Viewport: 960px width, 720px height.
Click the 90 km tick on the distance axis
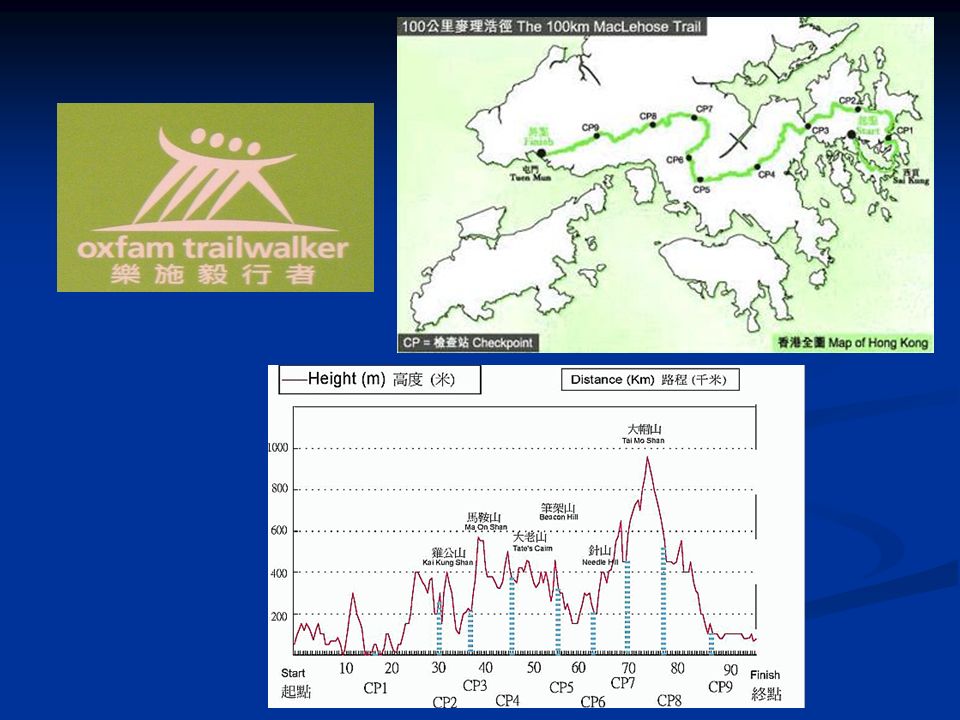coord(730,669)
